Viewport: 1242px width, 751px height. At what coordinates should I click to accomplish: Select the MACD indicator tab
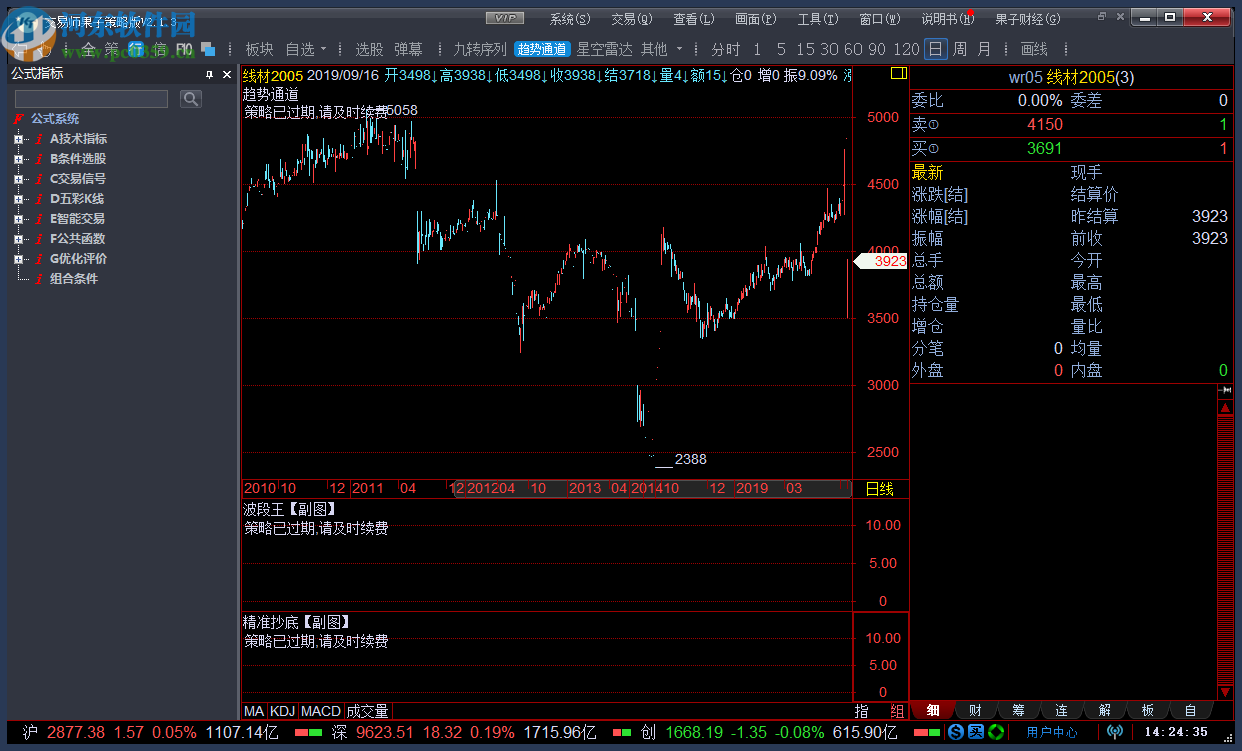321,711
